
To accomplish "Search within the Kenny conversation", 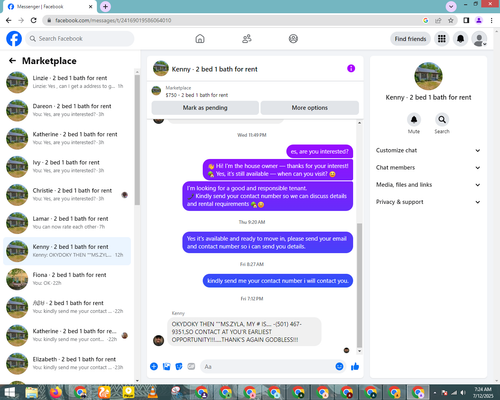I will [x=442, y=120].
